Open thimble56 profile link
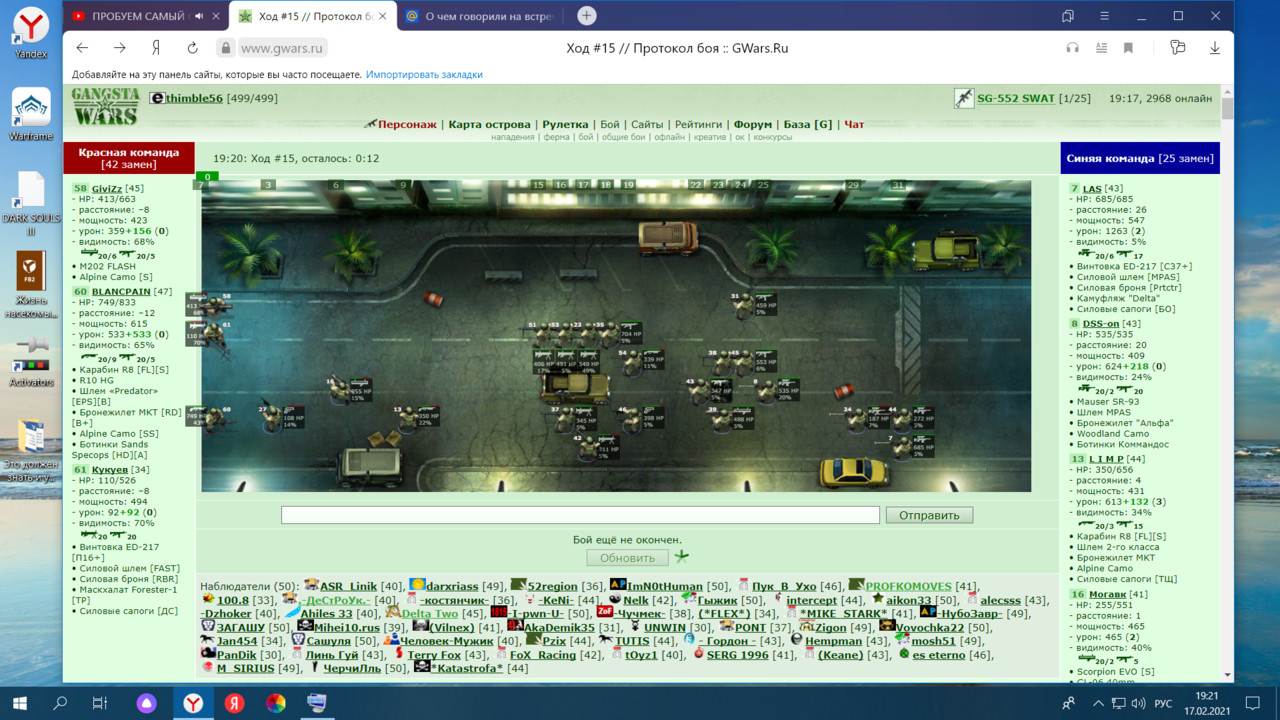The image size is (1280, 720). pyautogui.click(x=194, y=98)
